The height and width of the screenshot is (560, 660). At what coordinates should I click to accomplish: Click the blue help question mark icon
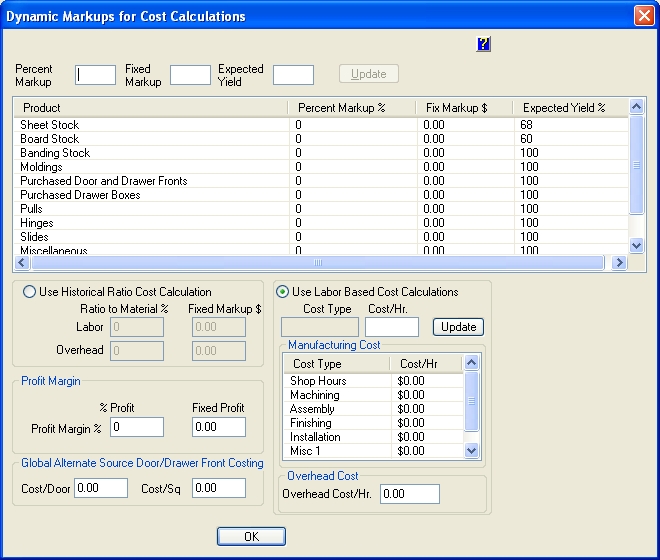484,44
